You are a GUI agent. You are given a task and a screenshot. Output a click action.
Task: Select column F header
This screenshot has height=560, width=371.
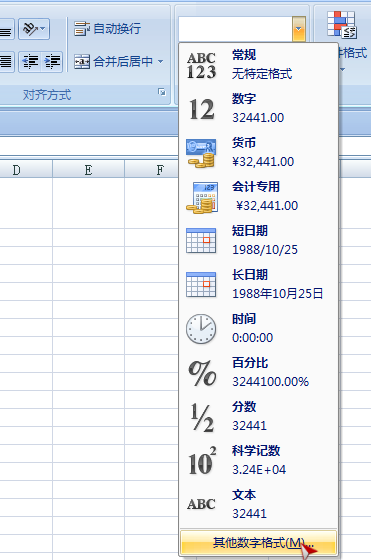(x=152, y=169)
